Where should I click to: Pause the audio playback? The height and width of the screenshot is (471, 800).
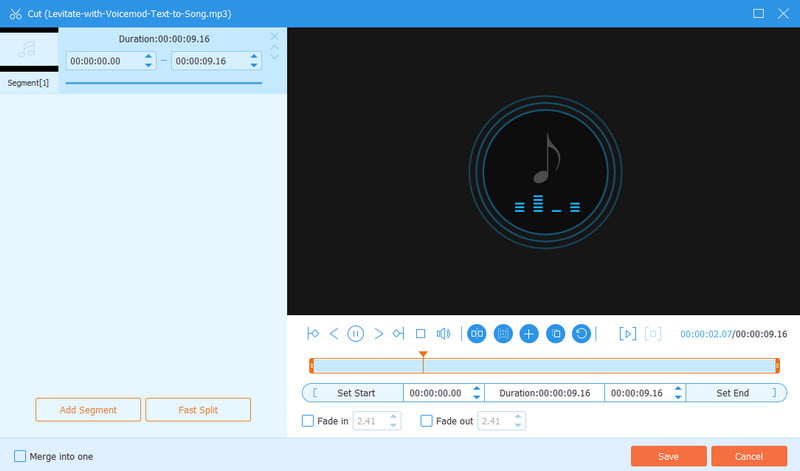coord(355,333)
